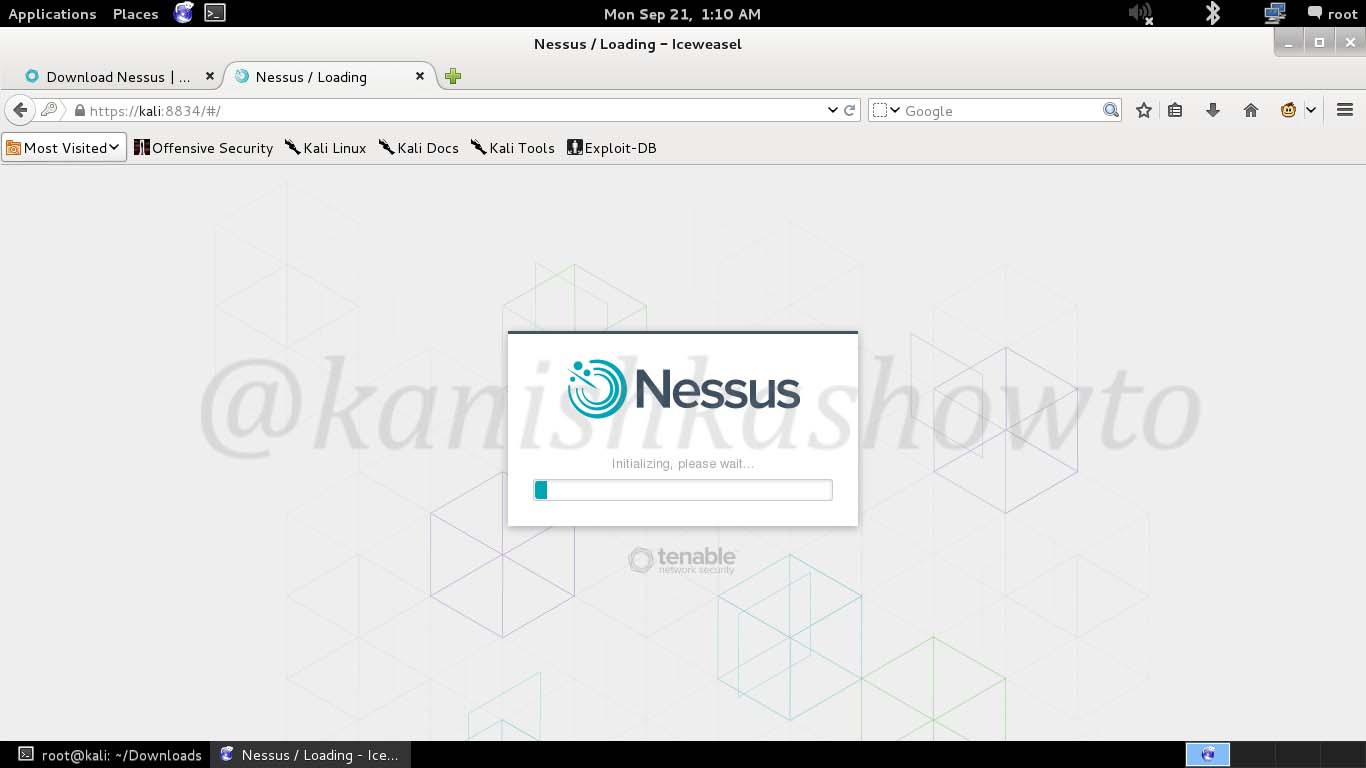Maximize the Iceweasel window
1366x768 pixels.
point(1319,42)
